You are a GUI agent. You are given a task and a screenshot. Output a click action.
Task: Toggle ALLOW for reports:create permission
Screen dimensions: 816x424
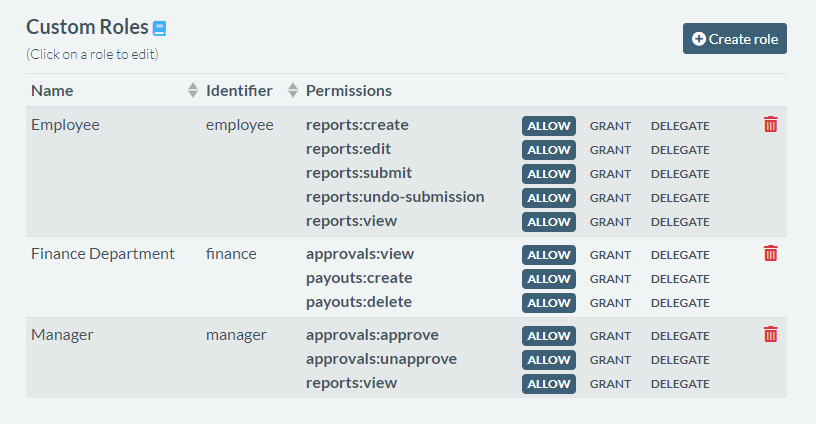(x=548, y=126)
